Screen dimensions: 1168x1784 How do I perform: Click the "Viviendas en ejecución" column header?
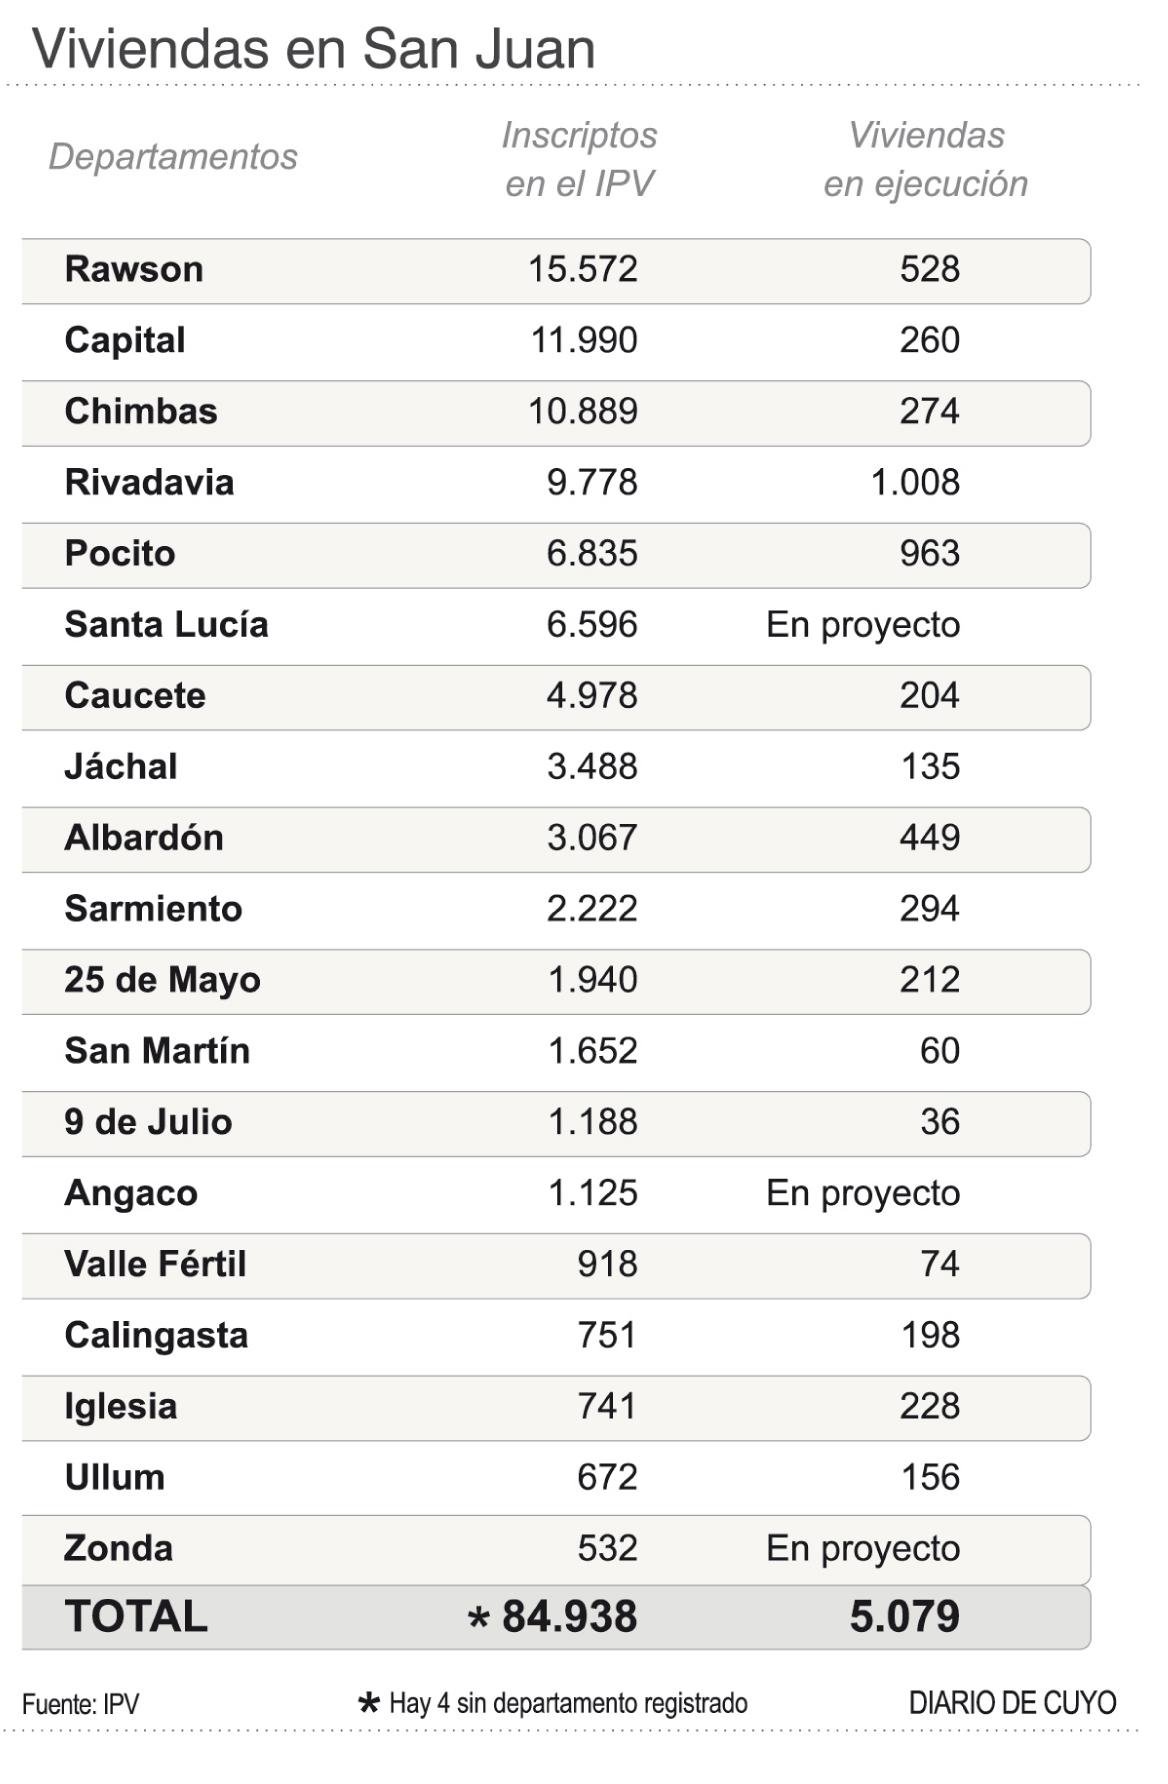[x=926, y=159]
